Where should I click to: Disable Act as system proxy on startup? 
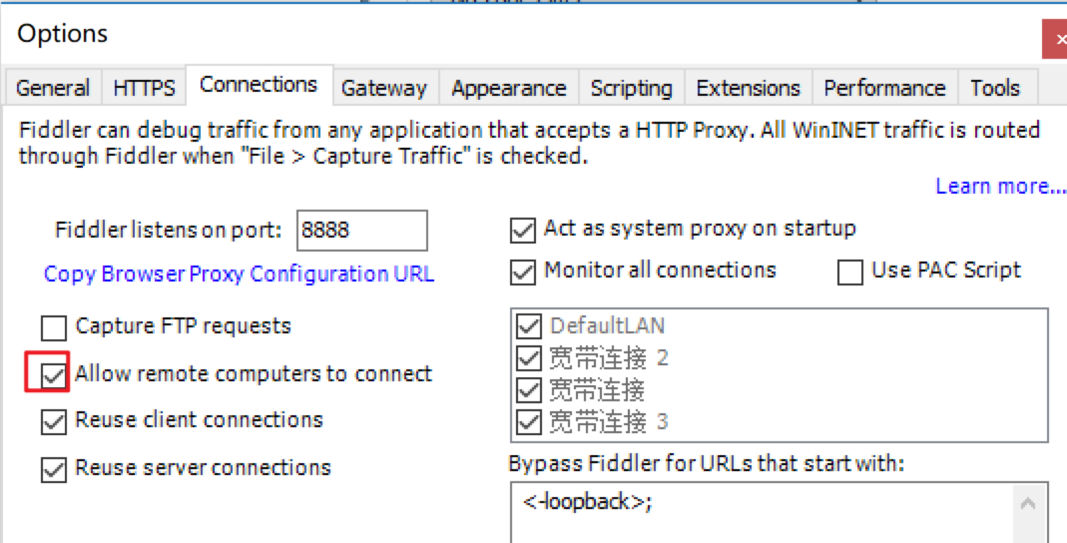[x=523, y=230]
